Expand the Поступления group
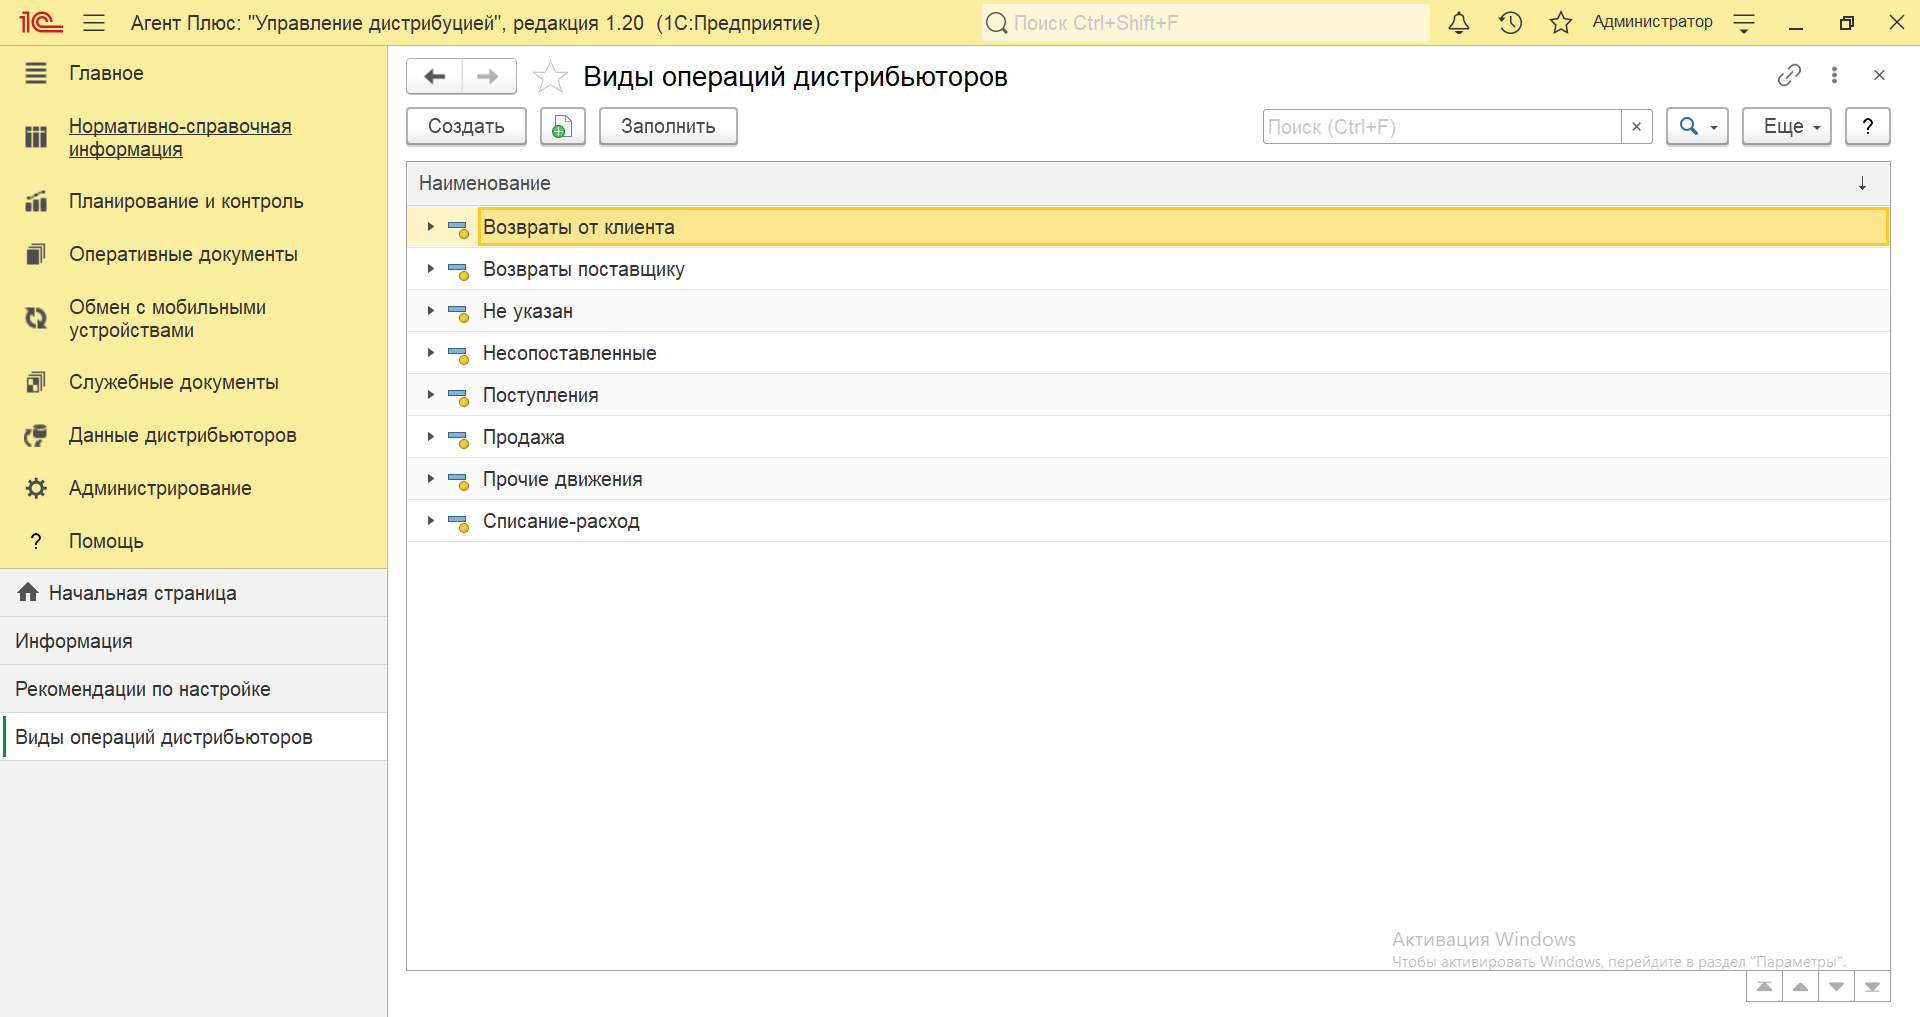1920x1017 pixels. point(430,395)
